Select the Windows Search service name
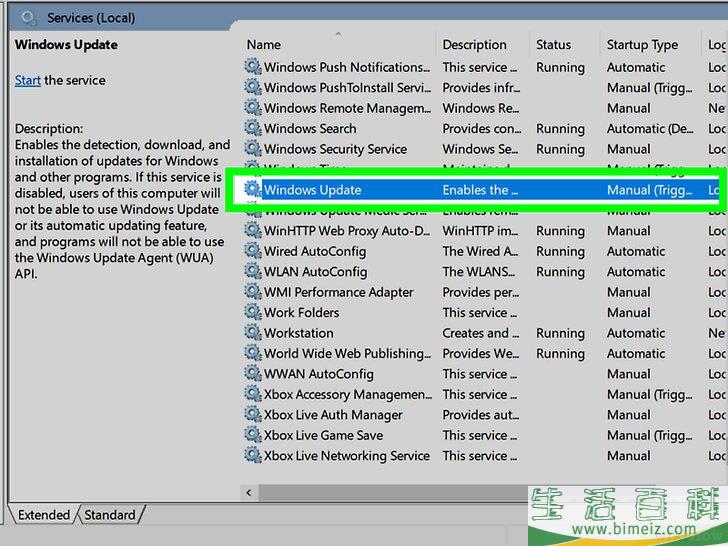The width and height of the screenshot is (728, 546). 310,129
